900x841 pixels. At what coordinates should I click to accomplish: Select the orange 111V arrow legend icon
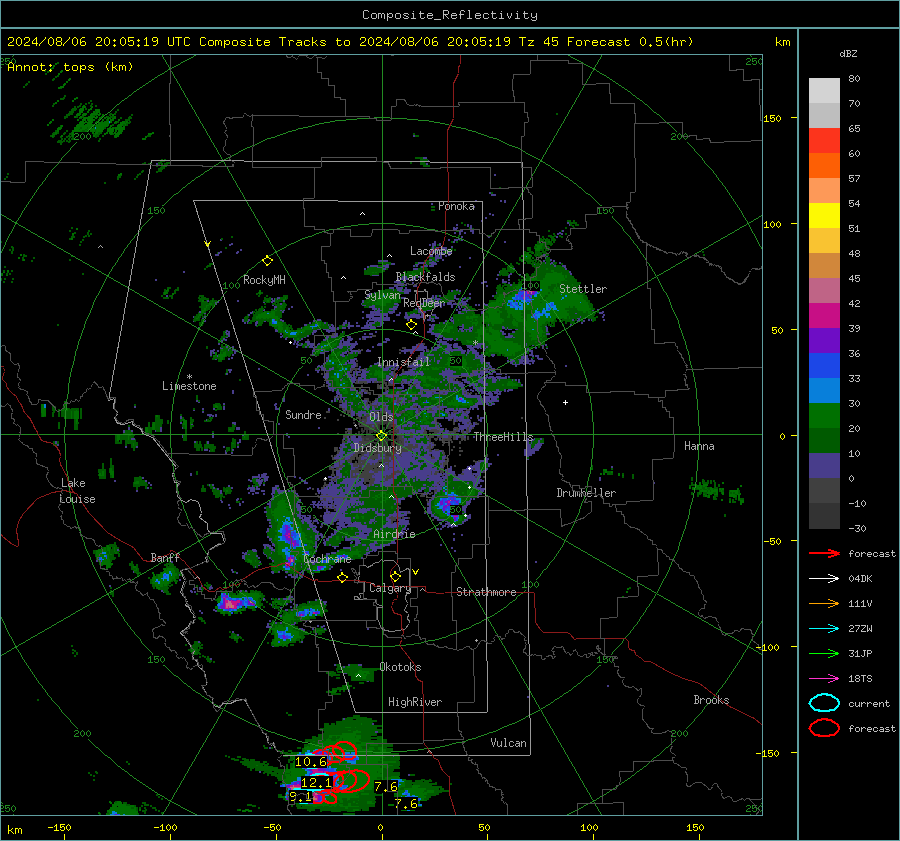824,603
